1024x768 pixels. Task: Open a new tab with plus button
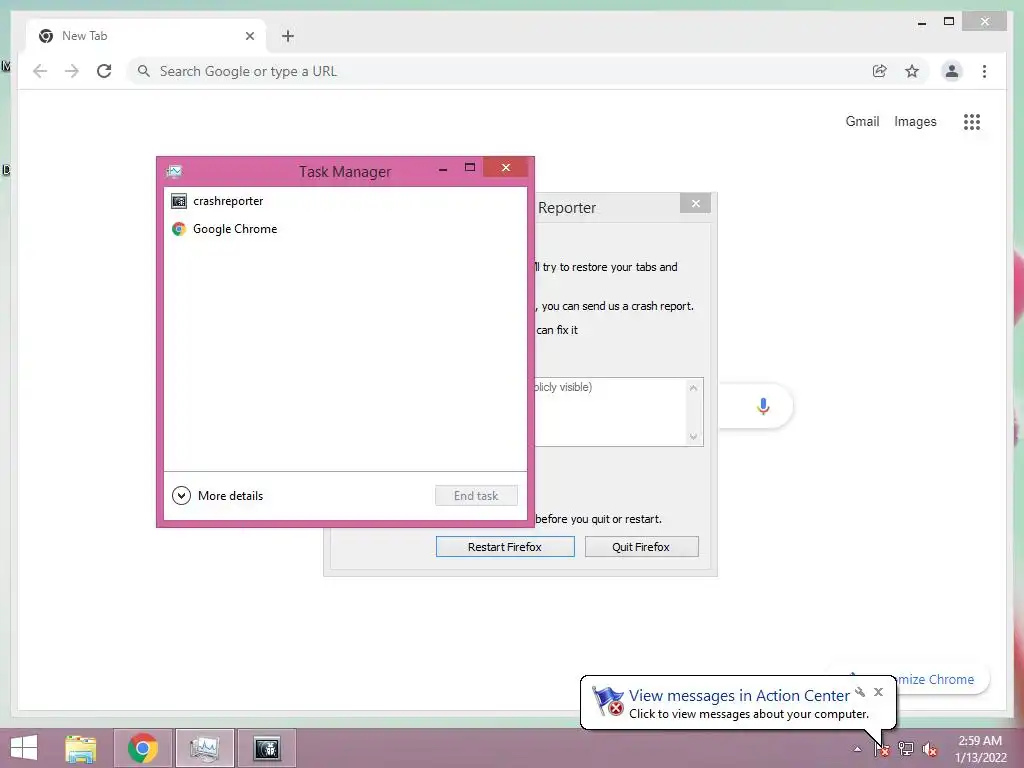click(x=288, y=36)
